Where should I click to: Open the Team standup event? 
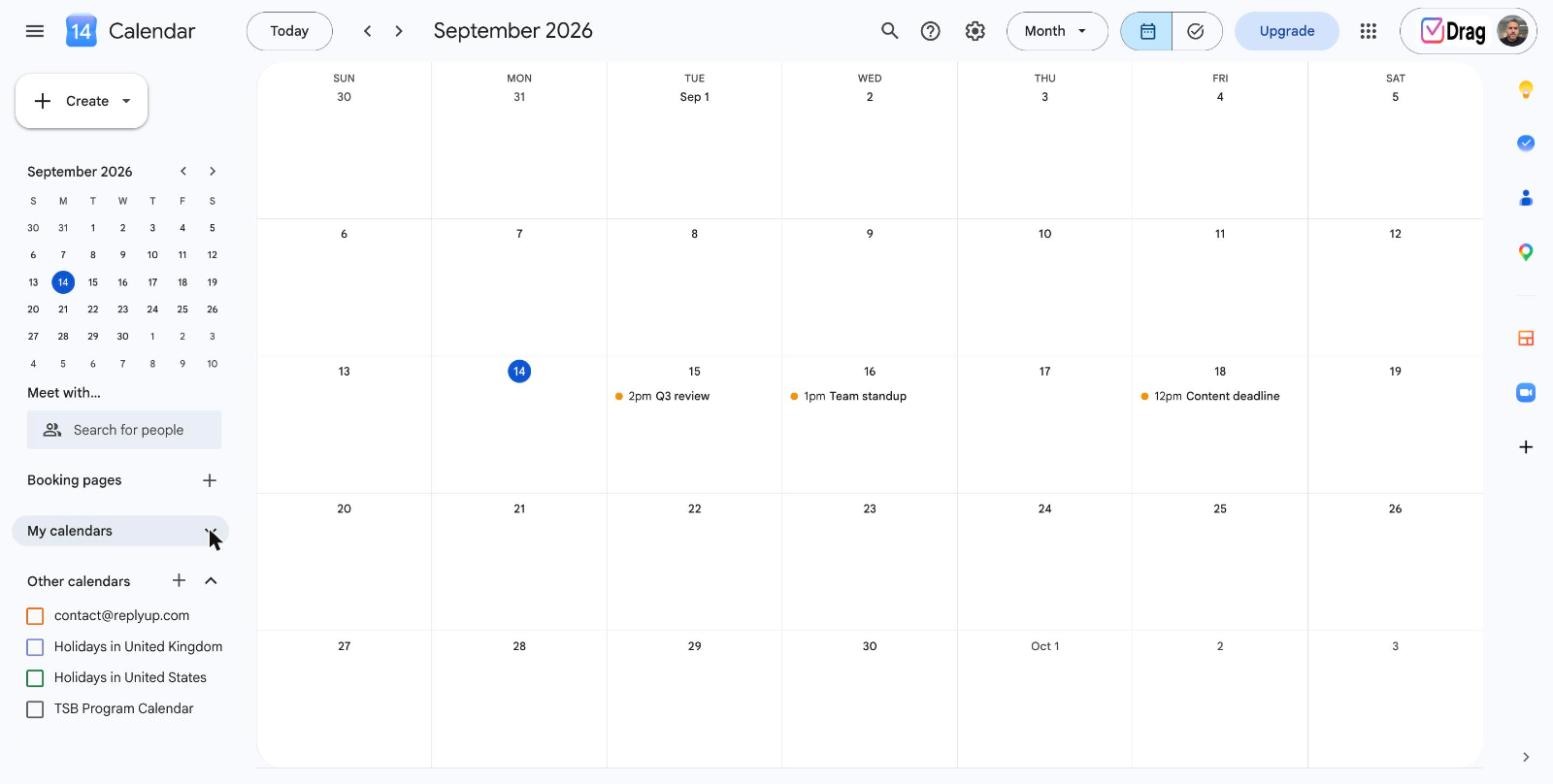pos(869,397)
